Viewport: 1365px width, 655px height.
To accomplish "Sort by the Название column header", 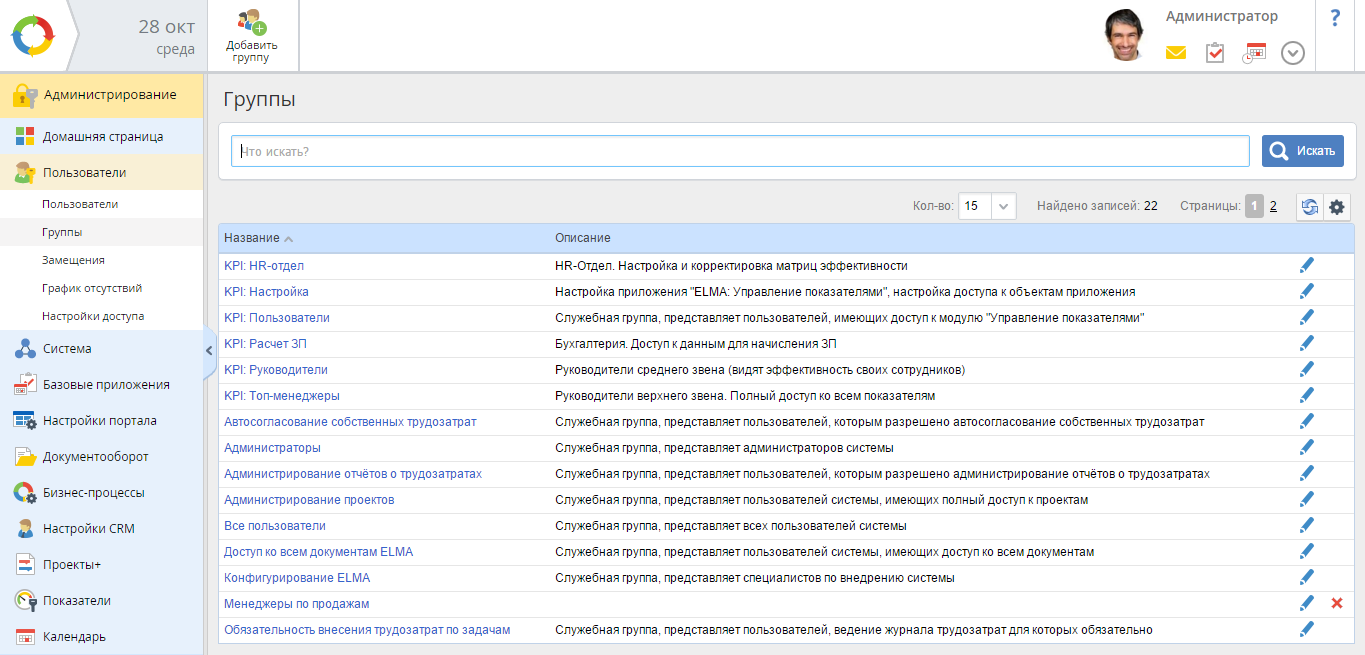I will pos(252,238).
